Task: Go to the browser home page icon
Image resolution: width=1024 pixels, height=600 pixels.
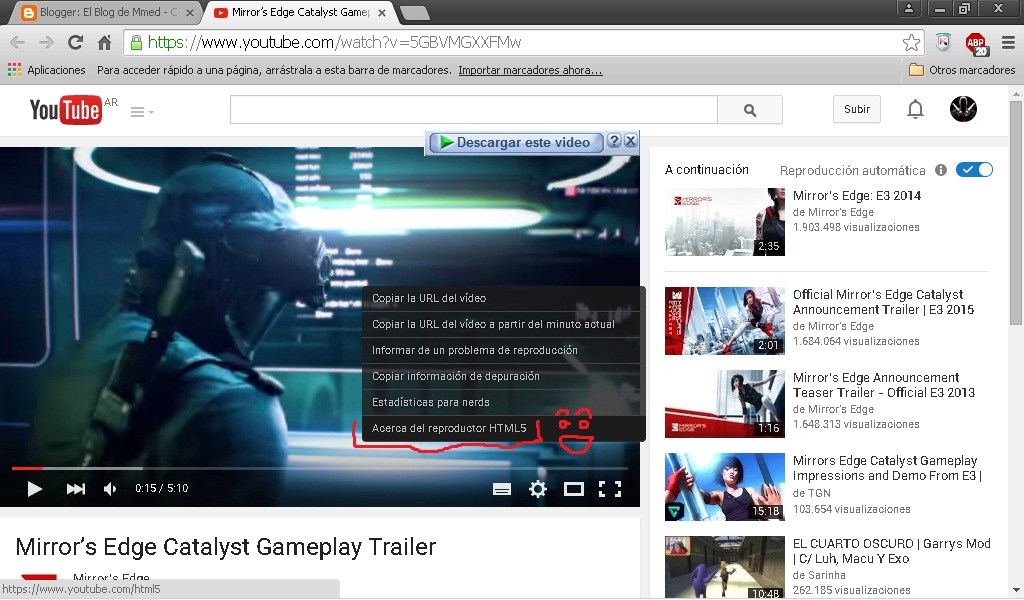Action: (104, 42)
